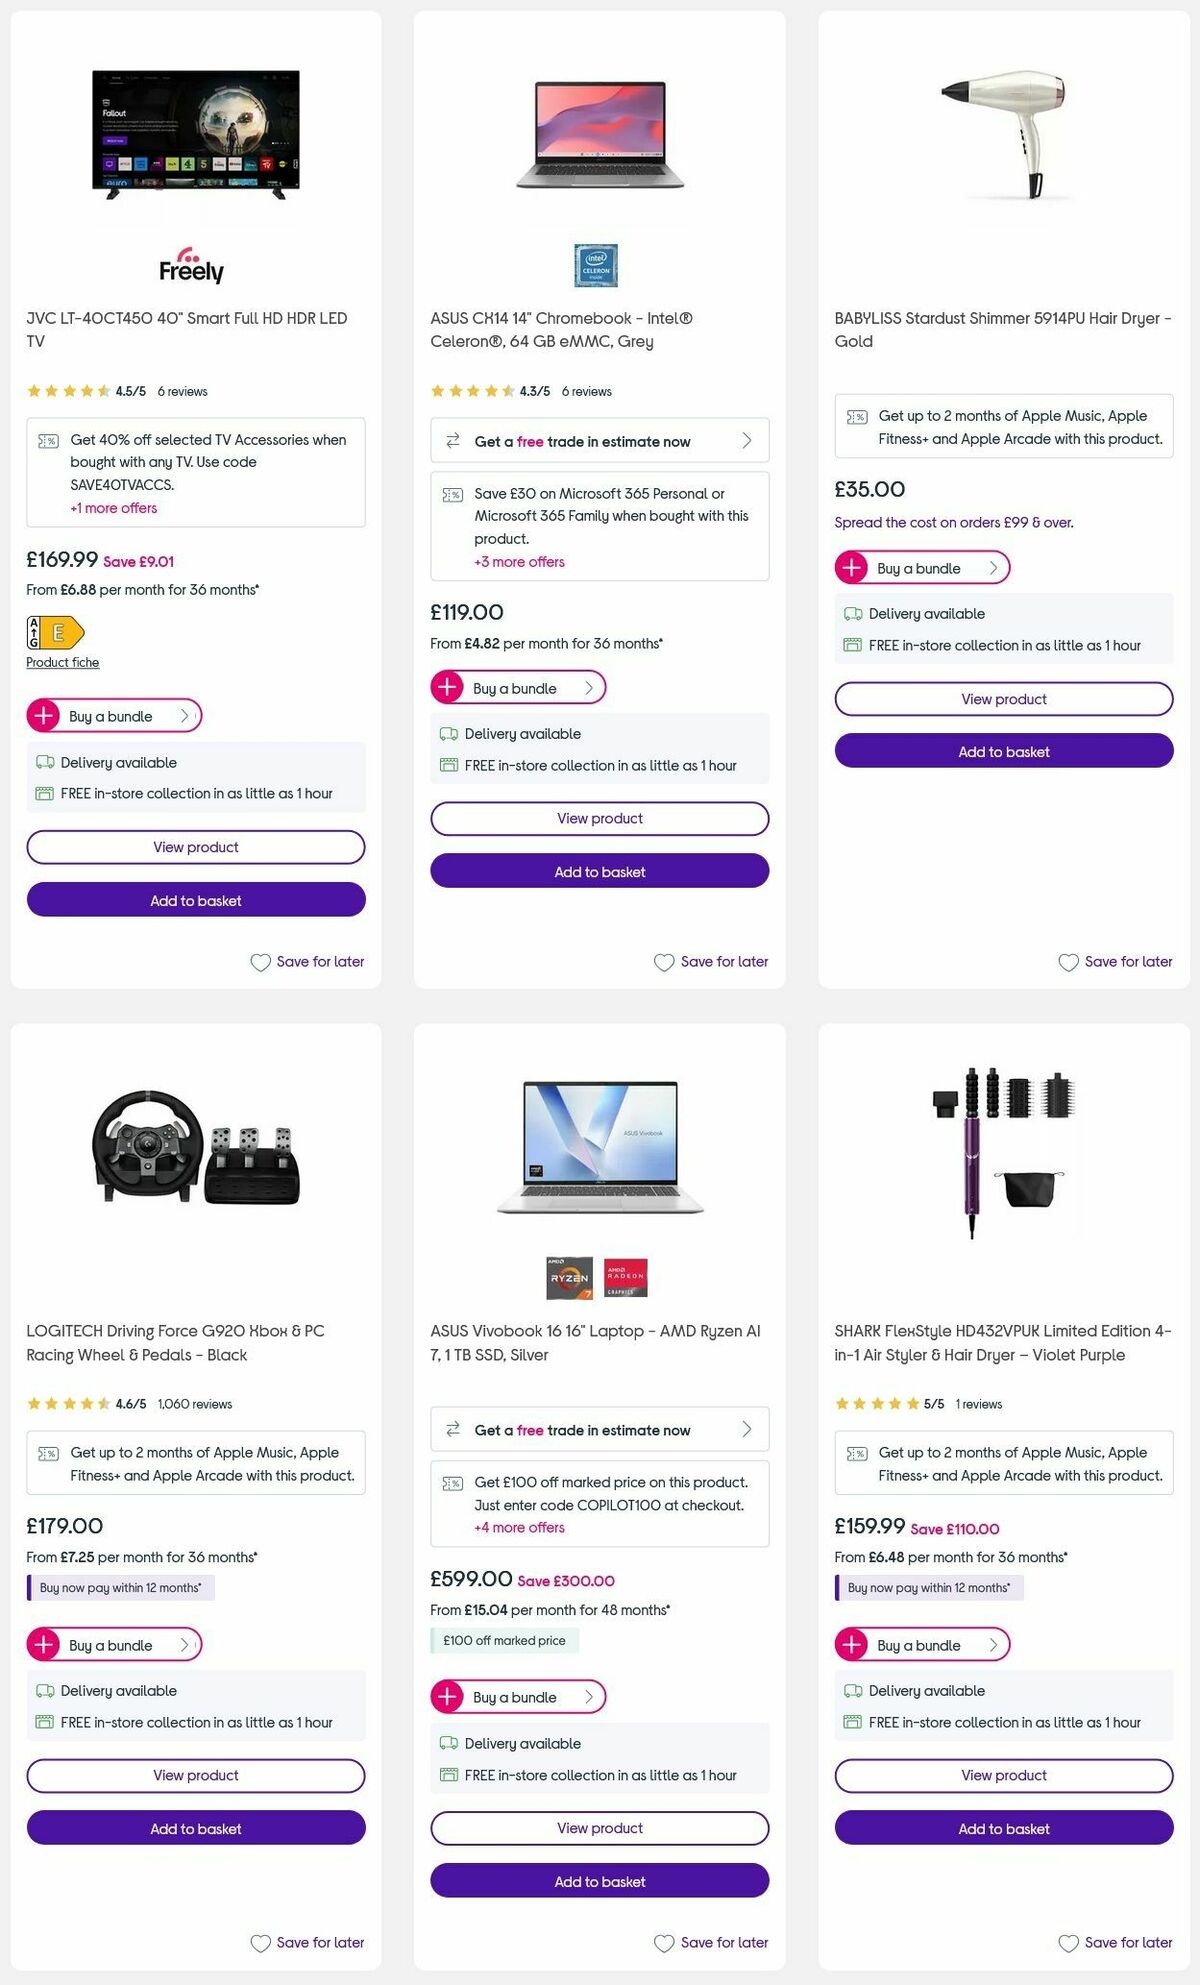This screenshot has width=1200, height=1985.
Task: Expand +3 more offers on ASUS Chromebook
Action: point(518,562)
